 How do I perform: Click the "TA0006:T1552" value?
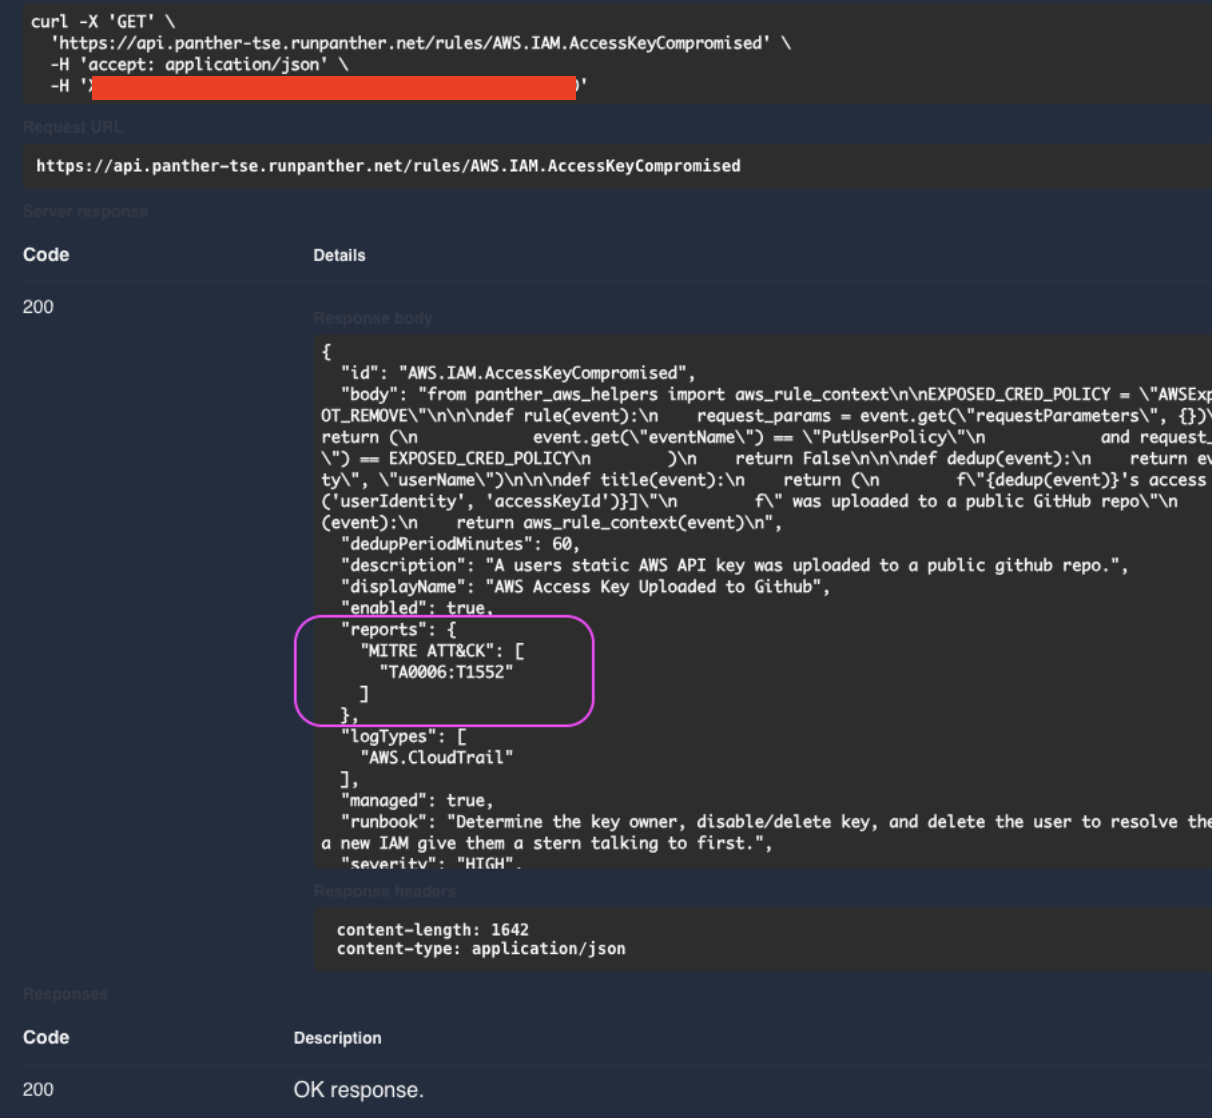click(446, 672)
